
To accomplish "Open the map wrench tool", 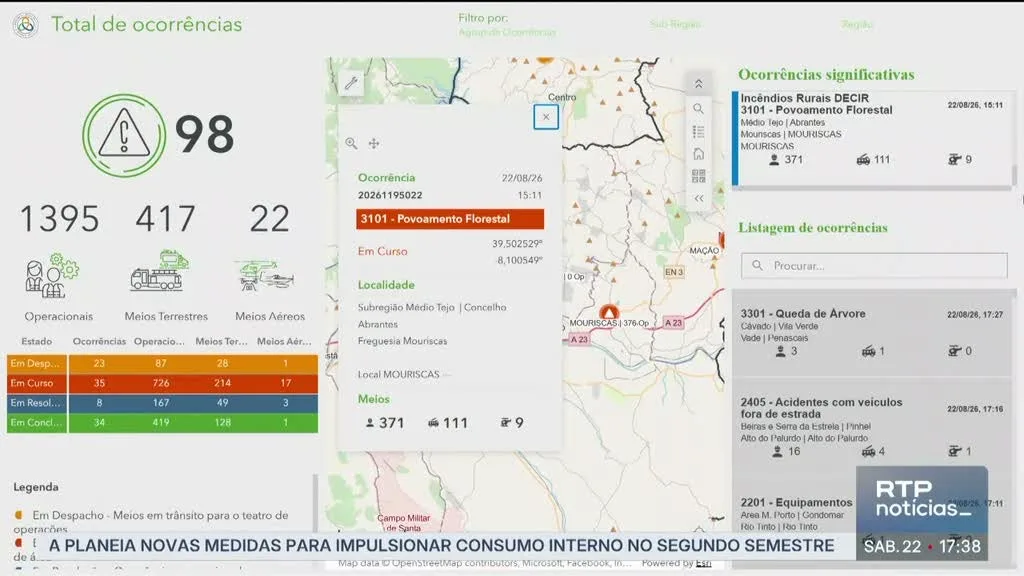I will click(351, 83).
